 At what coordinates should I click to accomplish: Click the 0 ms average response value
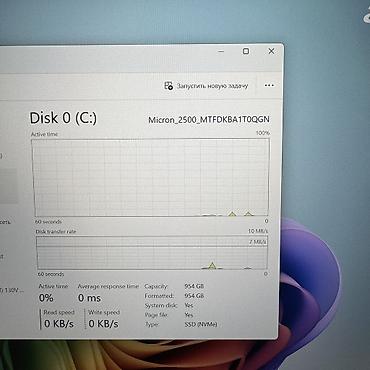tap(89, 298)
